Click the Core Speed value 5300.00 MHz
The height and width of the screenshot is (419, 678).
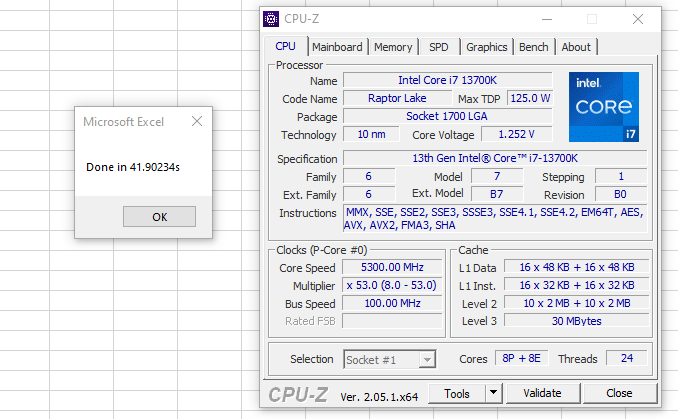coord(392,267)
